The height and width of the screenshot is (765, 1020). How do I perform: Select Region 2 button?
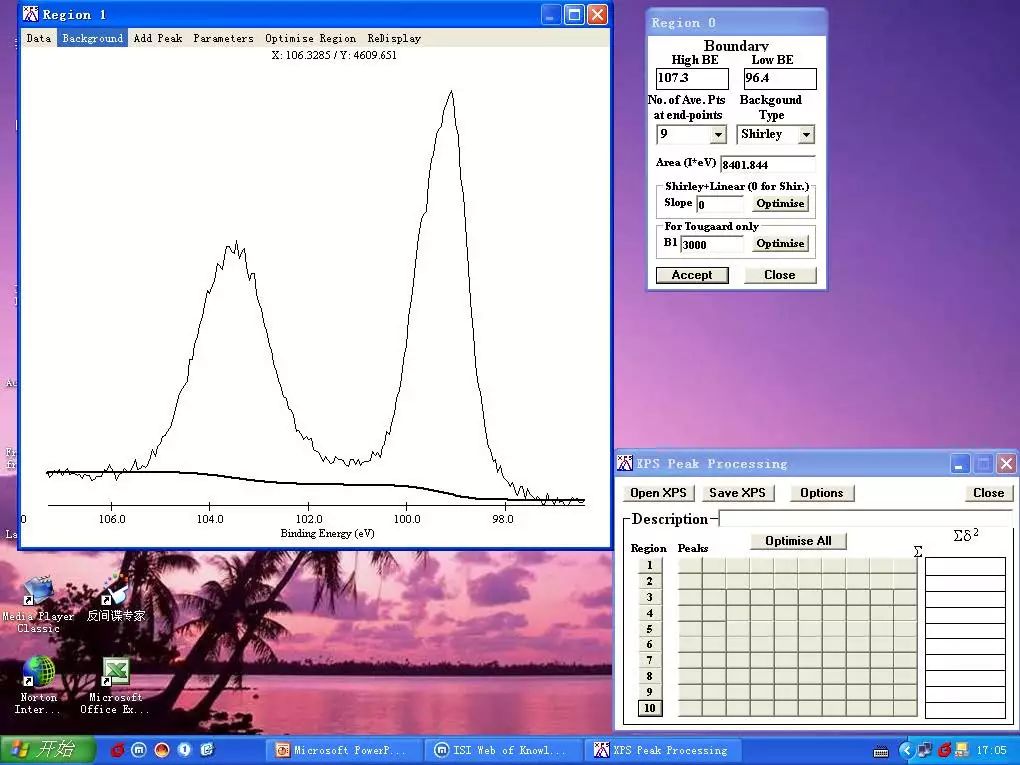649,581
